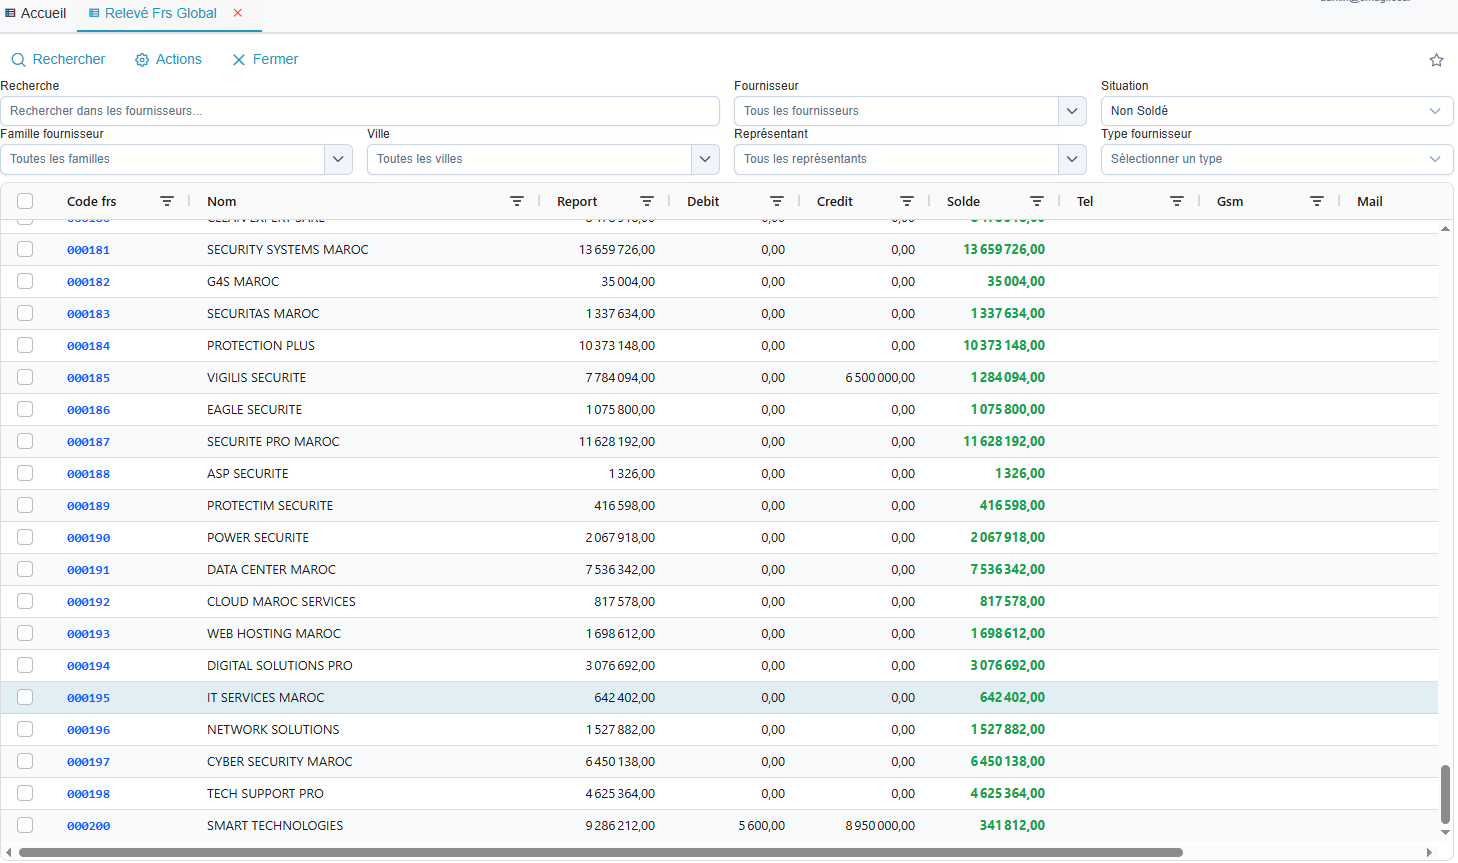Open the Code frs column filter icon
Image resolution: width=1458 pixels, height=863 pixels.
point(167,201)
